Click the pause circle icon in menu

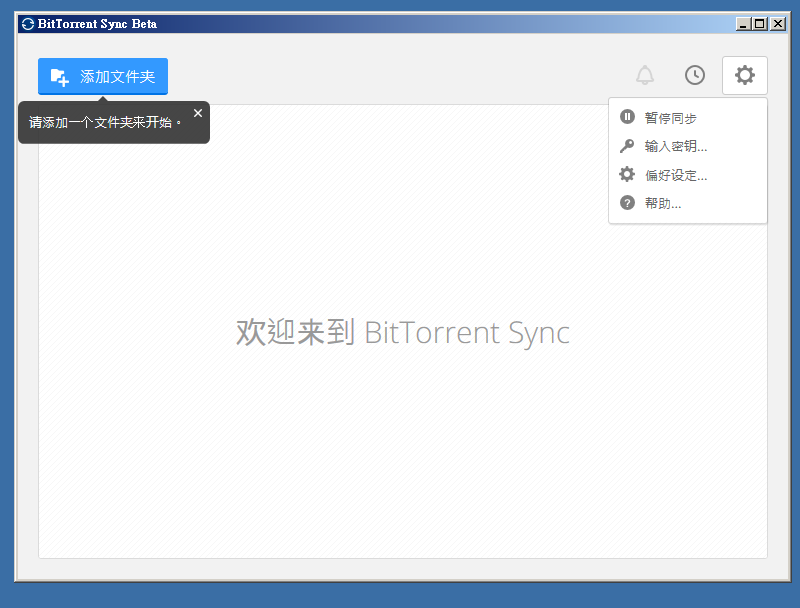[627, 117]
